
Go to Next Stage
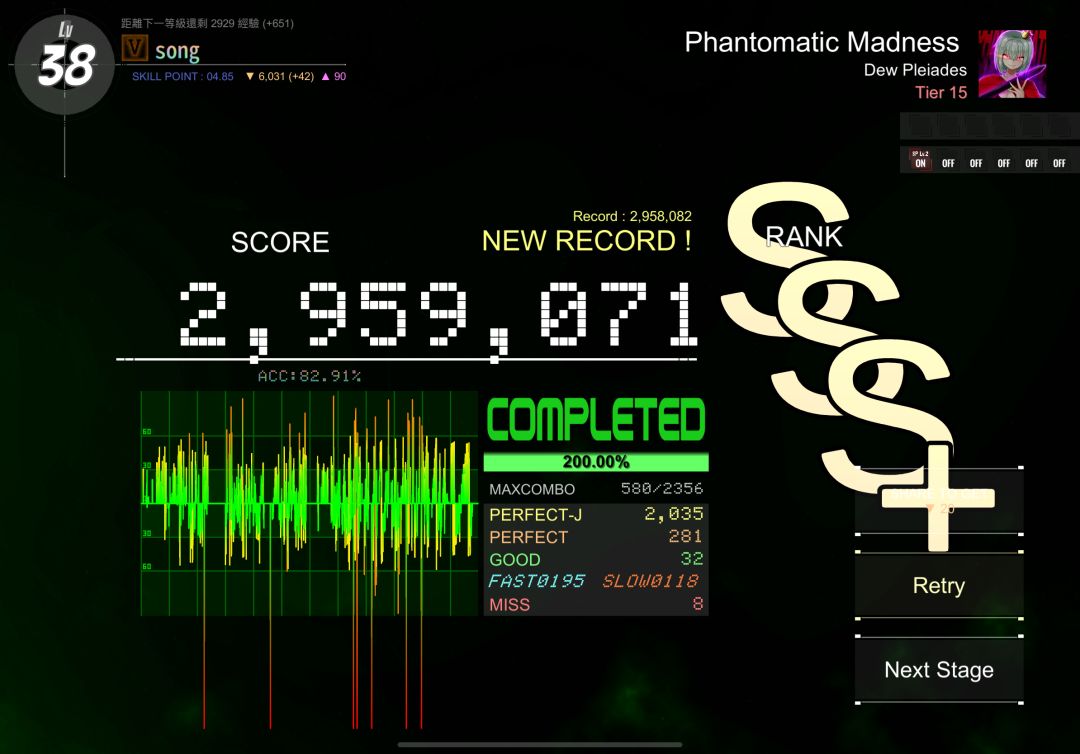point(939,669)
